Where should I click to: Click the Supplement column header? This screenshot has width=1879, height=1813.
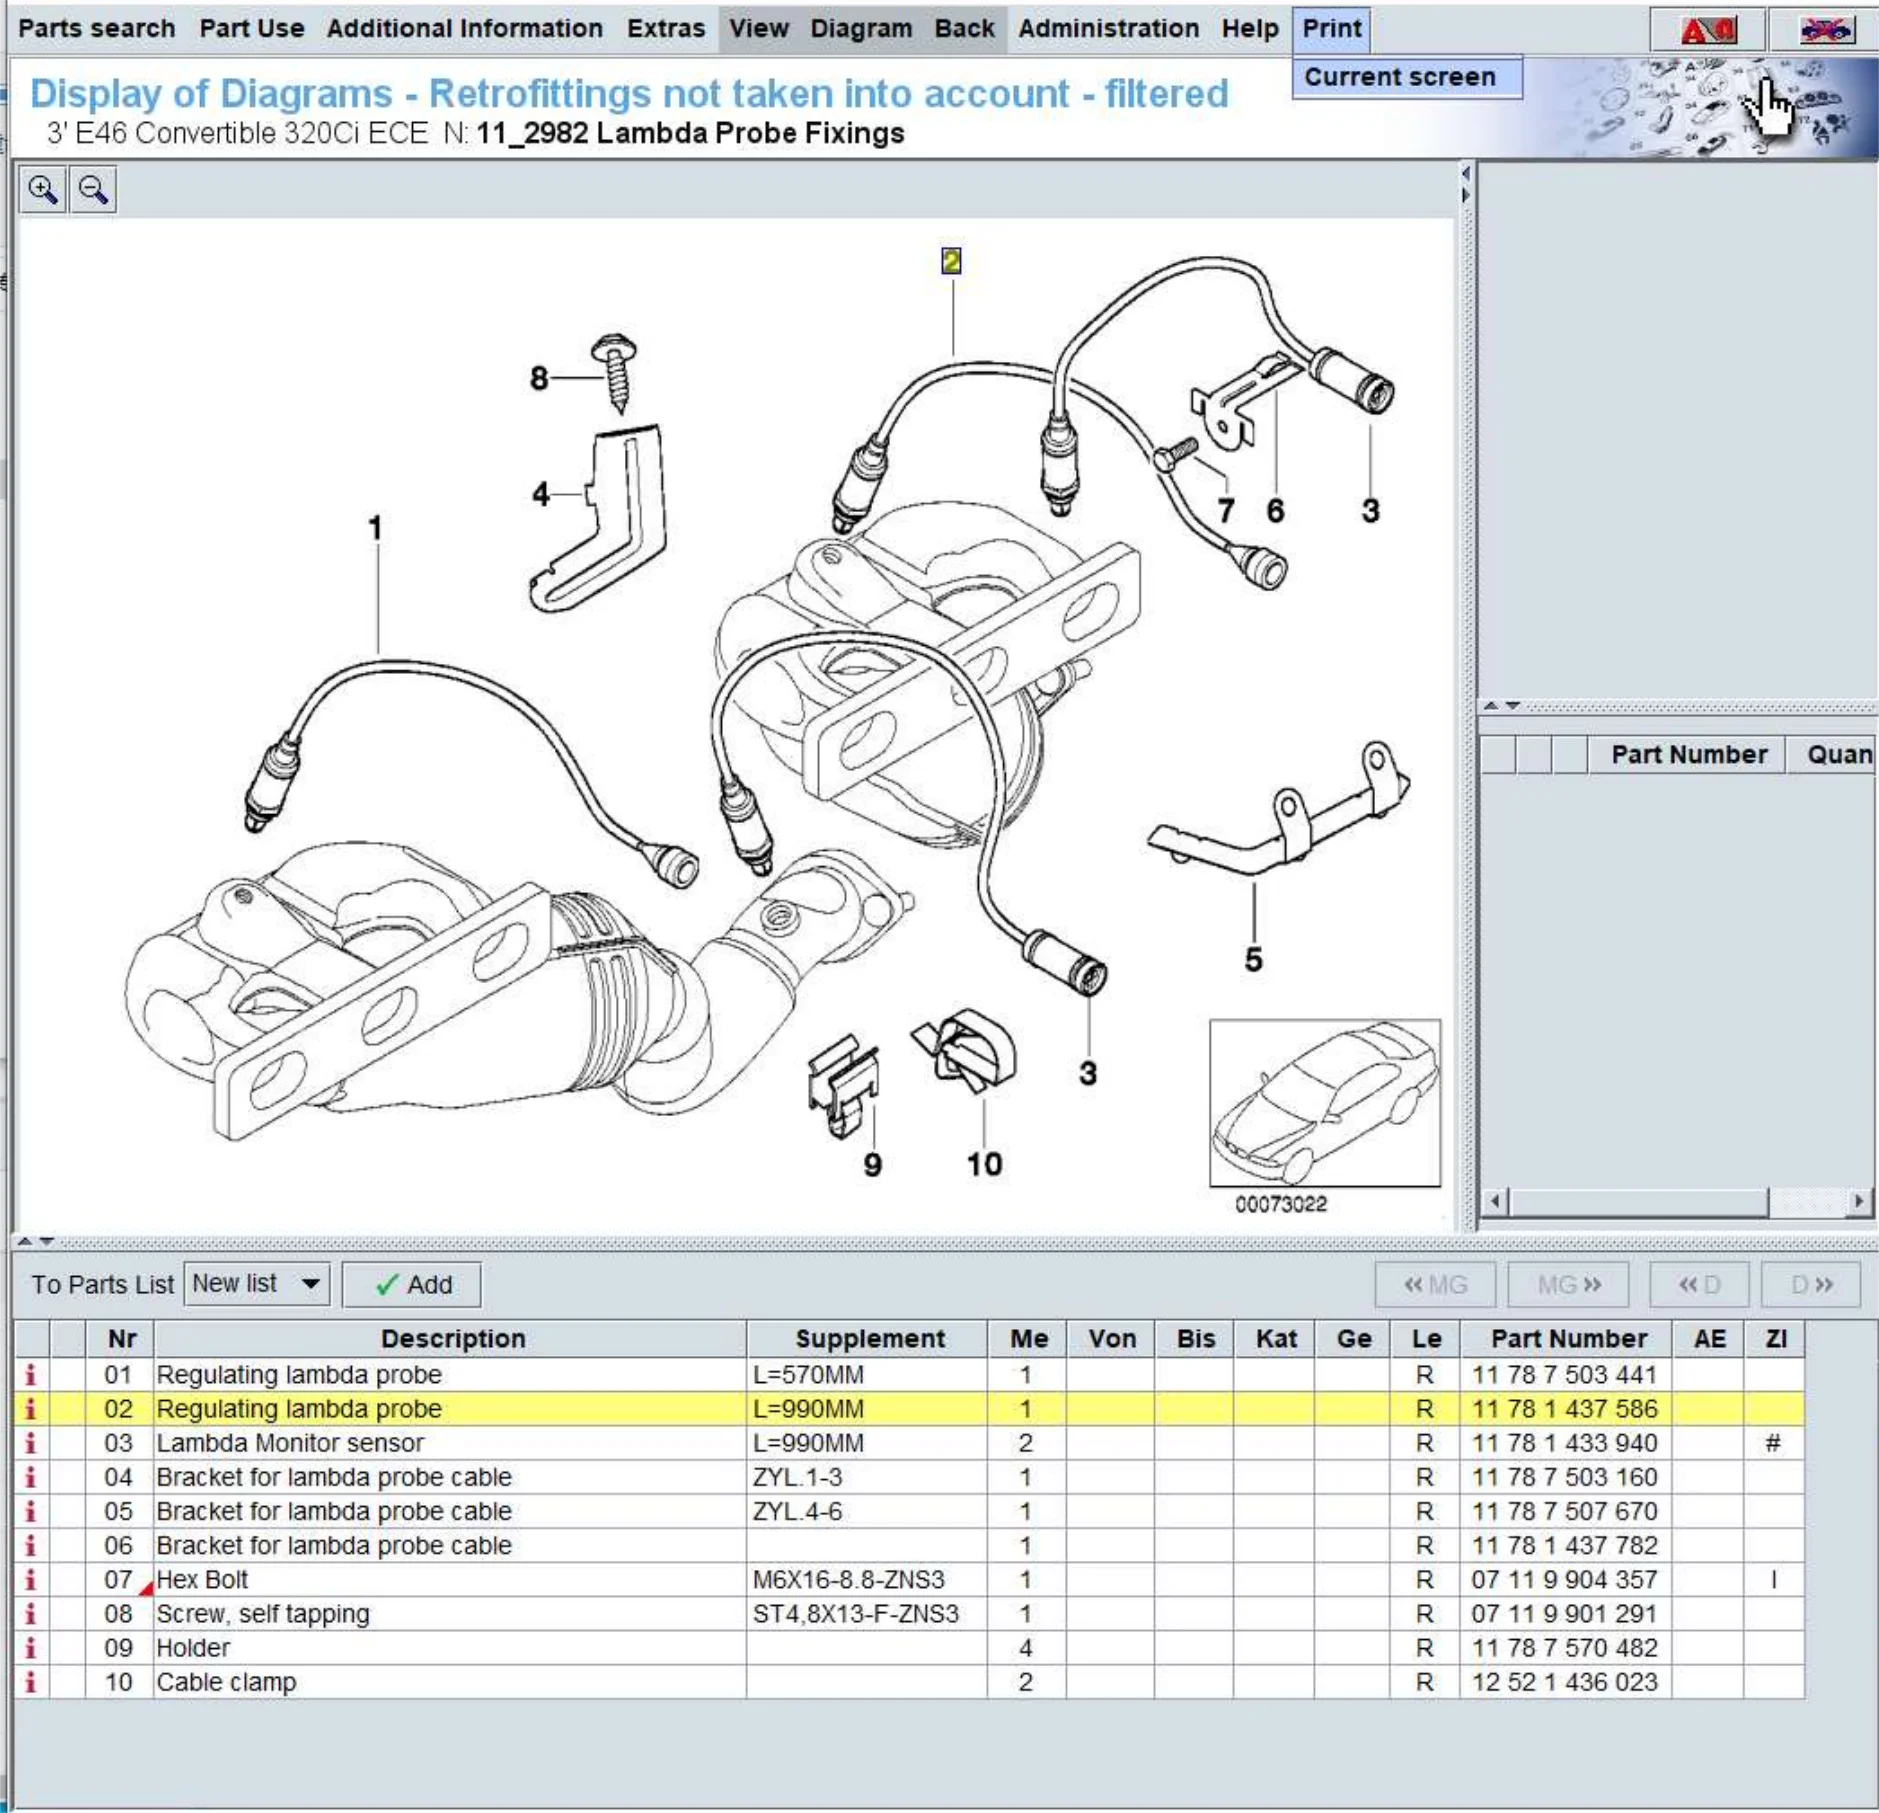tap(868, 1339)
